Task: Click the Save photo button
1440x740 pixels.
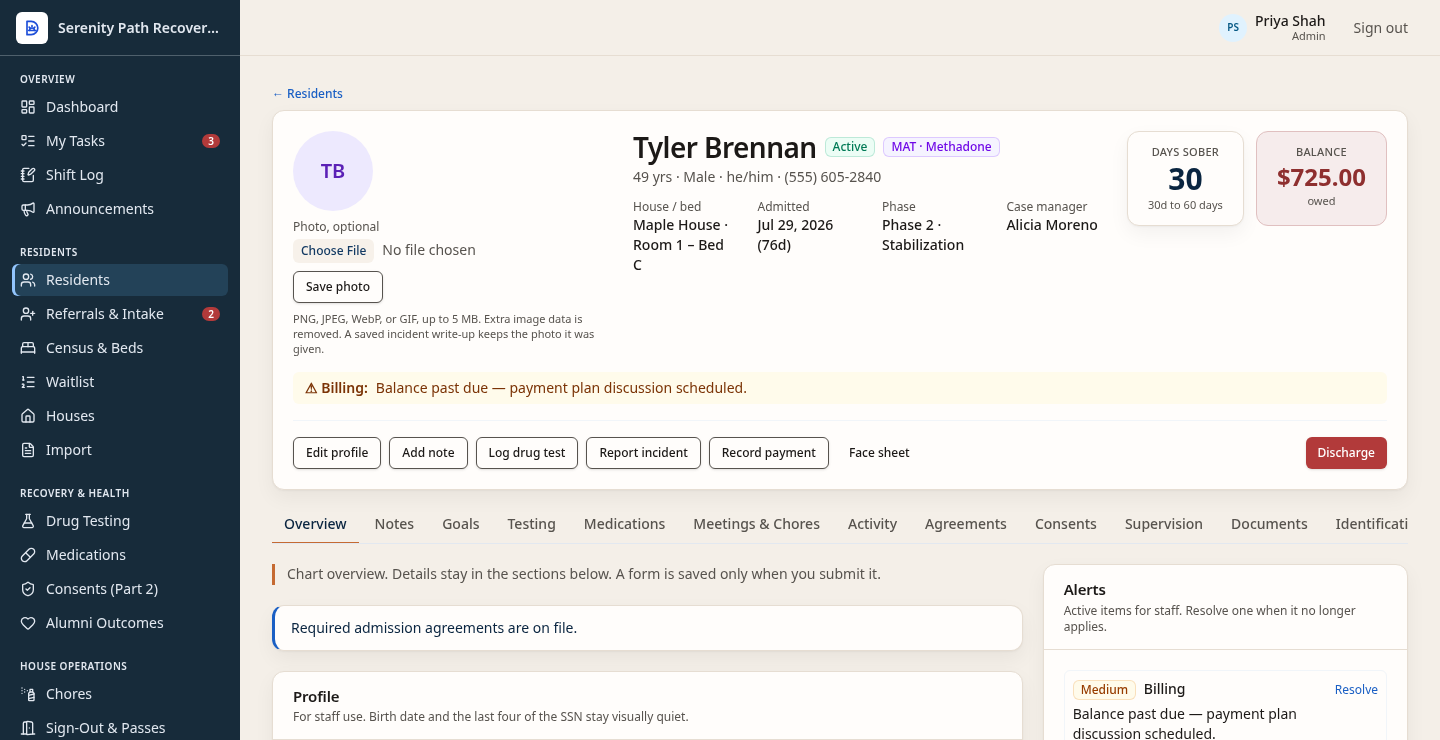Action: pyautogui.click(x=338, y=287)
